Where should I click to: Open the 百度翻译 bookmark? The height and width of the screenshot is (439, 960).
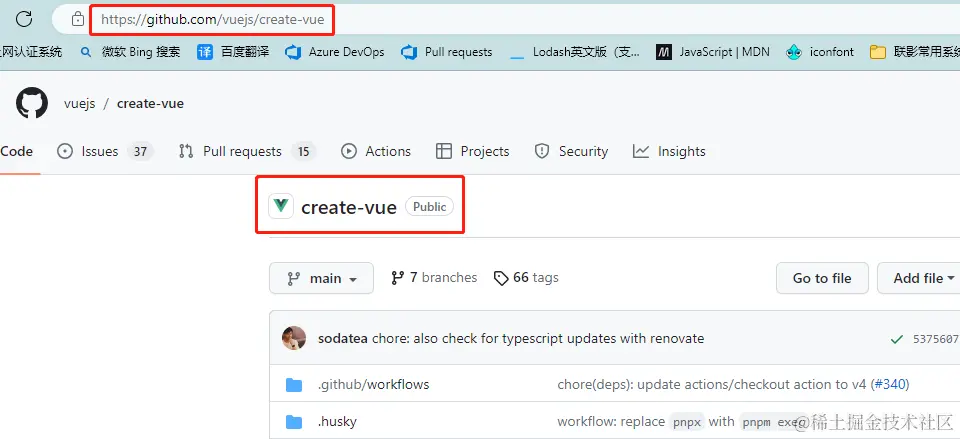tap(233, 52)
